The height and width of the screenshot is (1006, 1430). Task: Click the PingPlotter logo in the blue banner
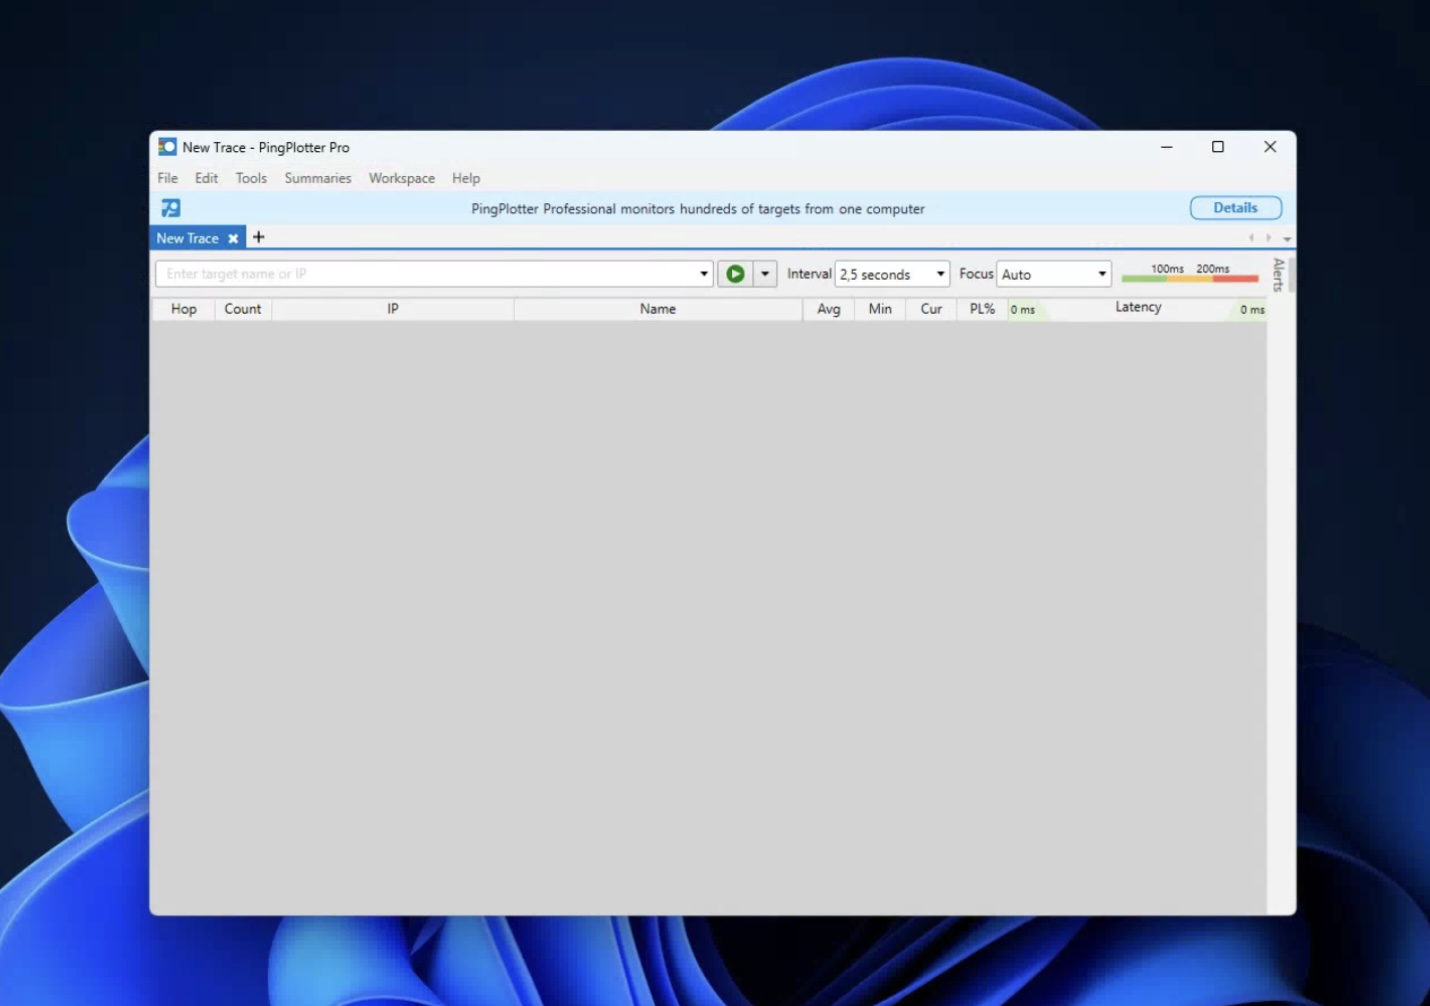click(x=171, y=208)
